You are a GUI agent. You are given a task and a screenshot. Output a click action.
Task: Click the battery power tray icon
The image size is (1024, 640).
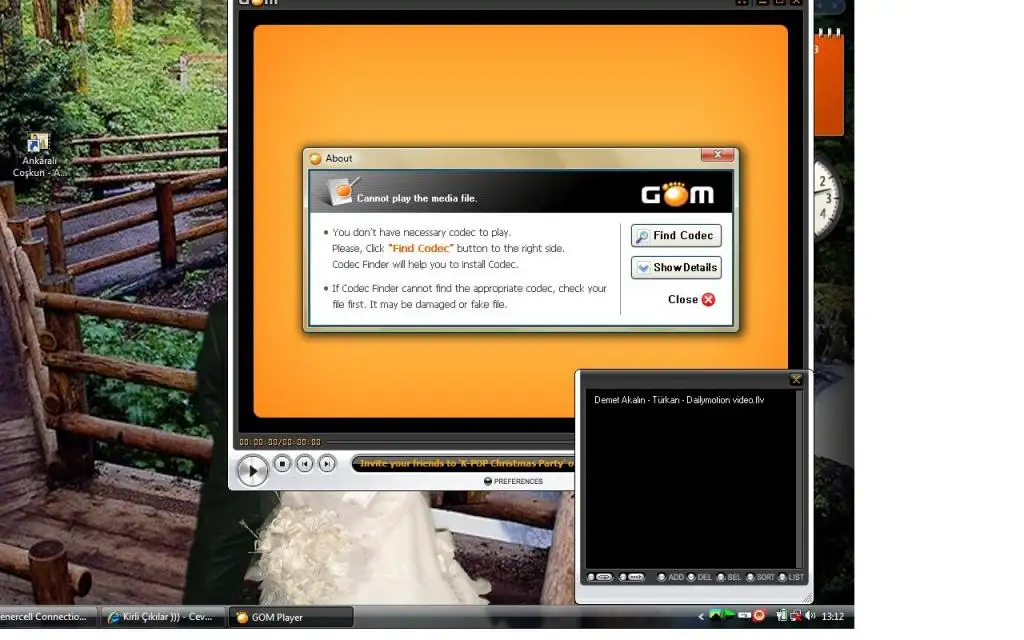point(780,615)
